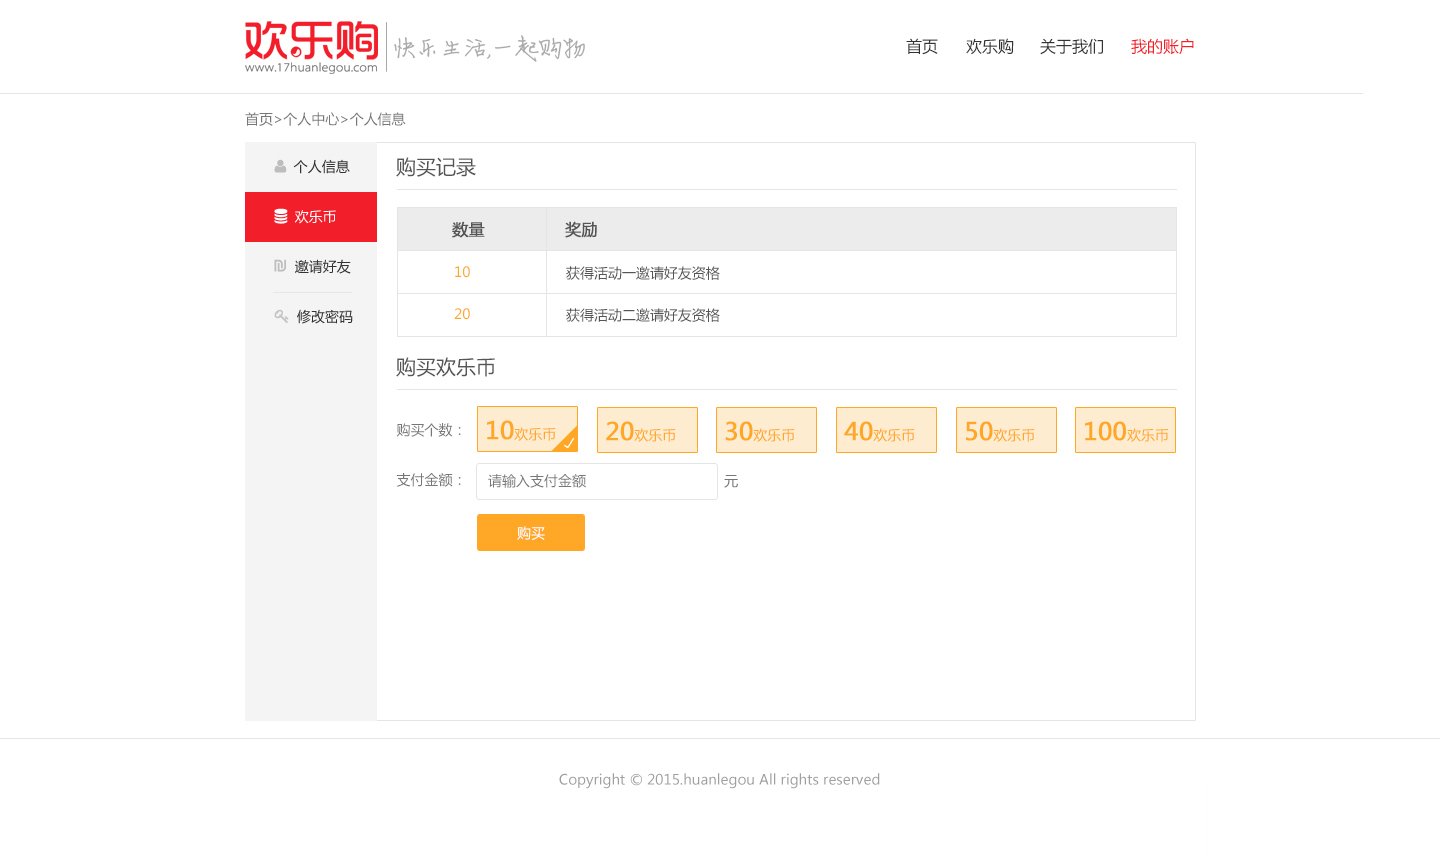Click the coins icon beside 欢乐币
The width and height of the screenshot is (1440, 866).
(x=281, y=216)
